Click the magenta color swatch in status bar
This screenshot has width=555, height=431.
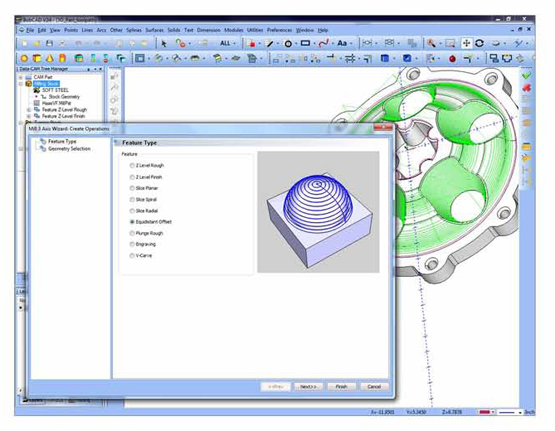[484, 412]
